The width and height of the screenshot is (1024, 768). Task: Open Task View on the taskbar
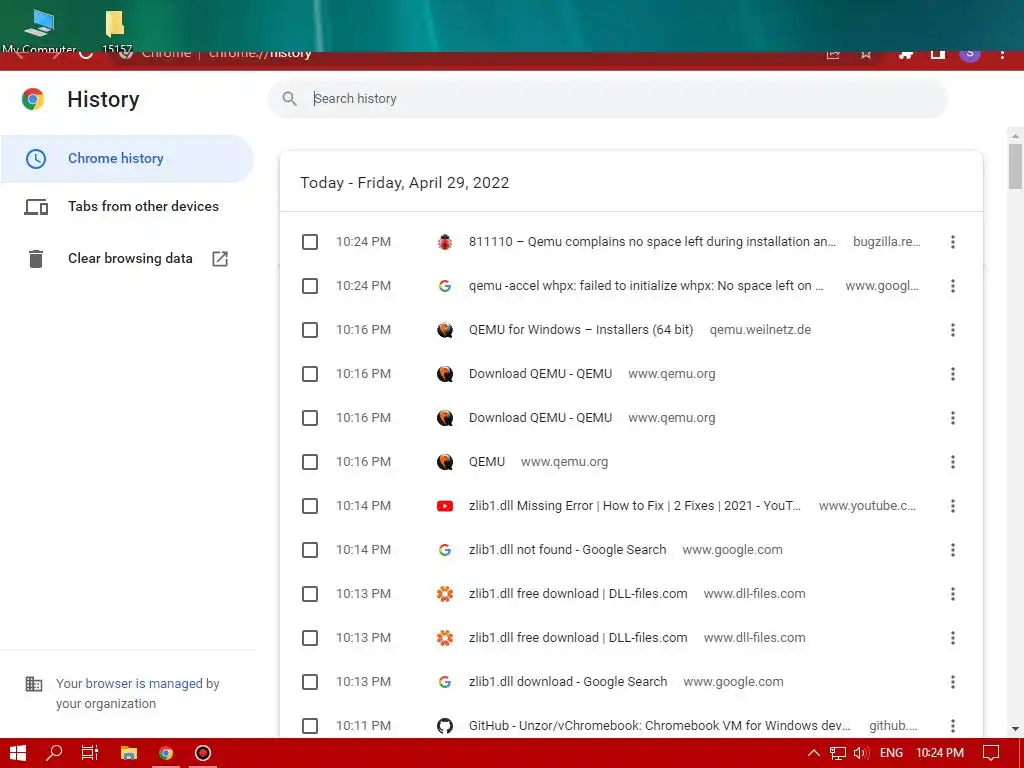(90, 753)
